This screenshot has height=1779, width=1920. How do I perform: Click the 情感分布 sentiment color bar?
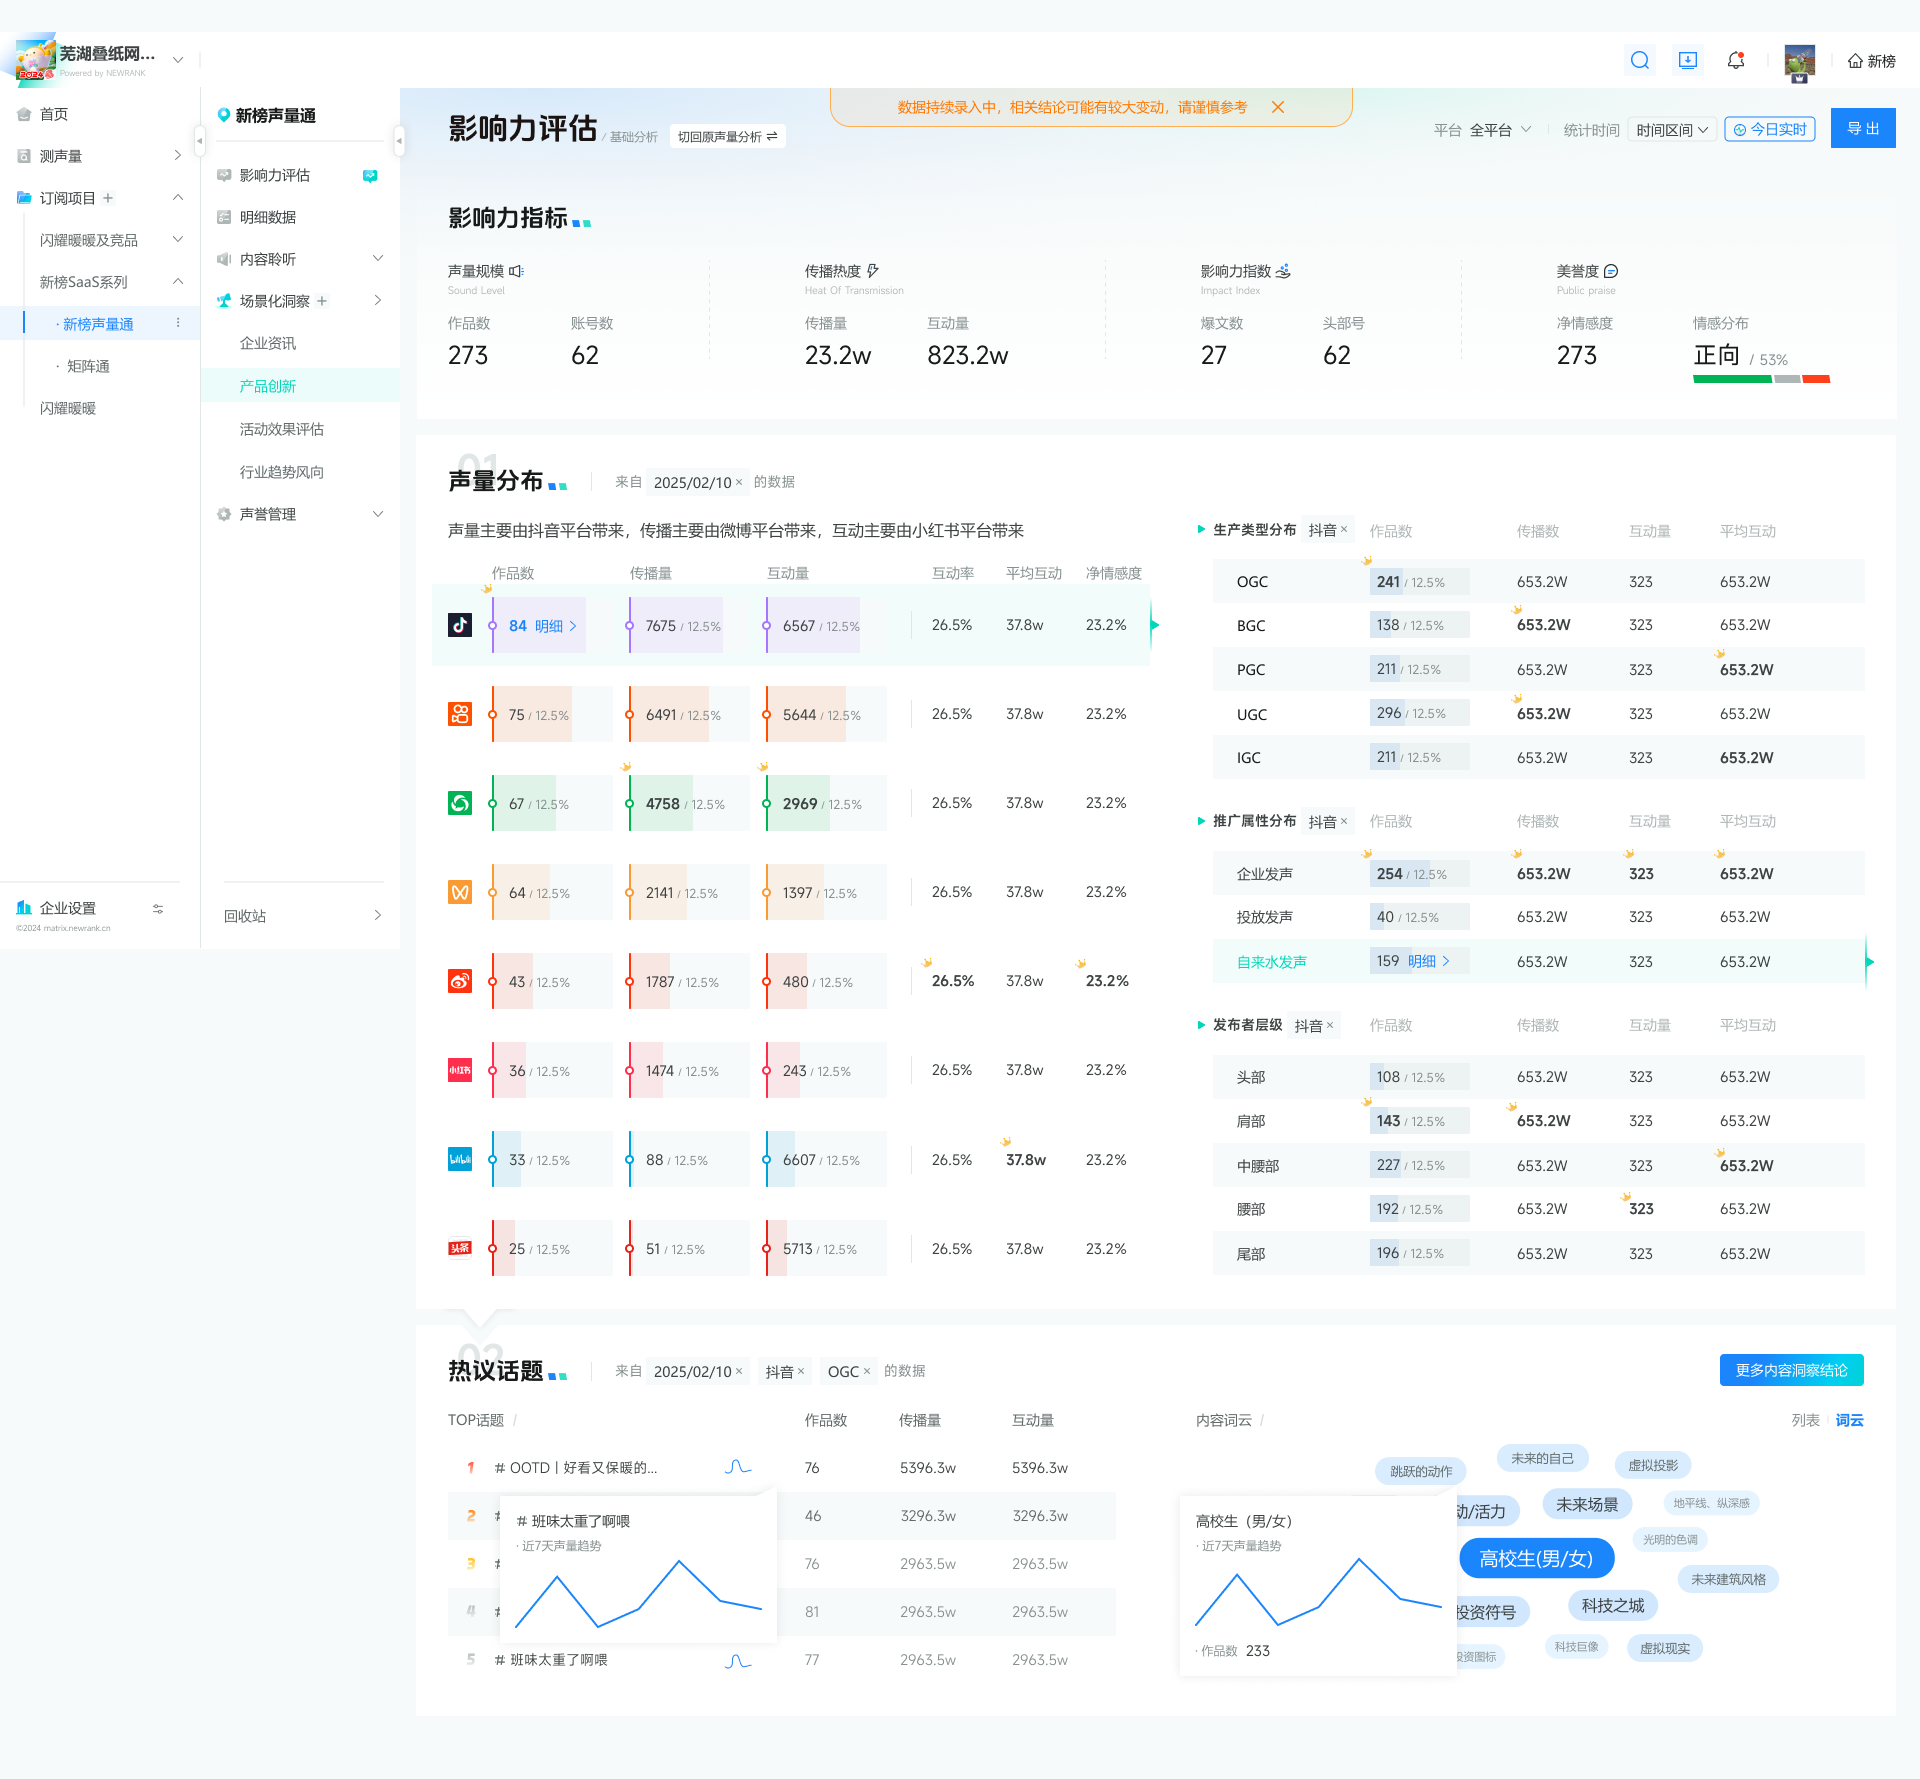1761,379
